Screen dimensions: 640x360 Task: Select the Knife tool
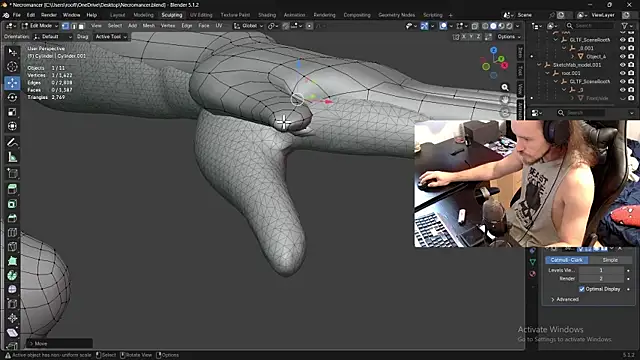(12, 247)
